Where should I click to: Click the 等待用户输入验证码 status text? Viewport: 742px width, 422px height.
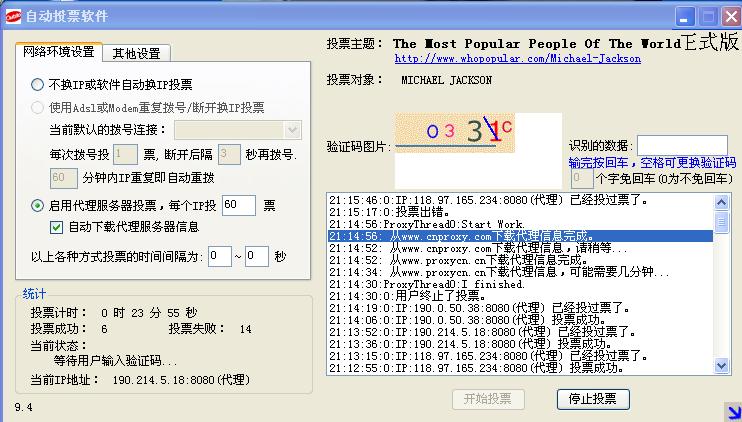pyautogui.click(x=115, y=361)
